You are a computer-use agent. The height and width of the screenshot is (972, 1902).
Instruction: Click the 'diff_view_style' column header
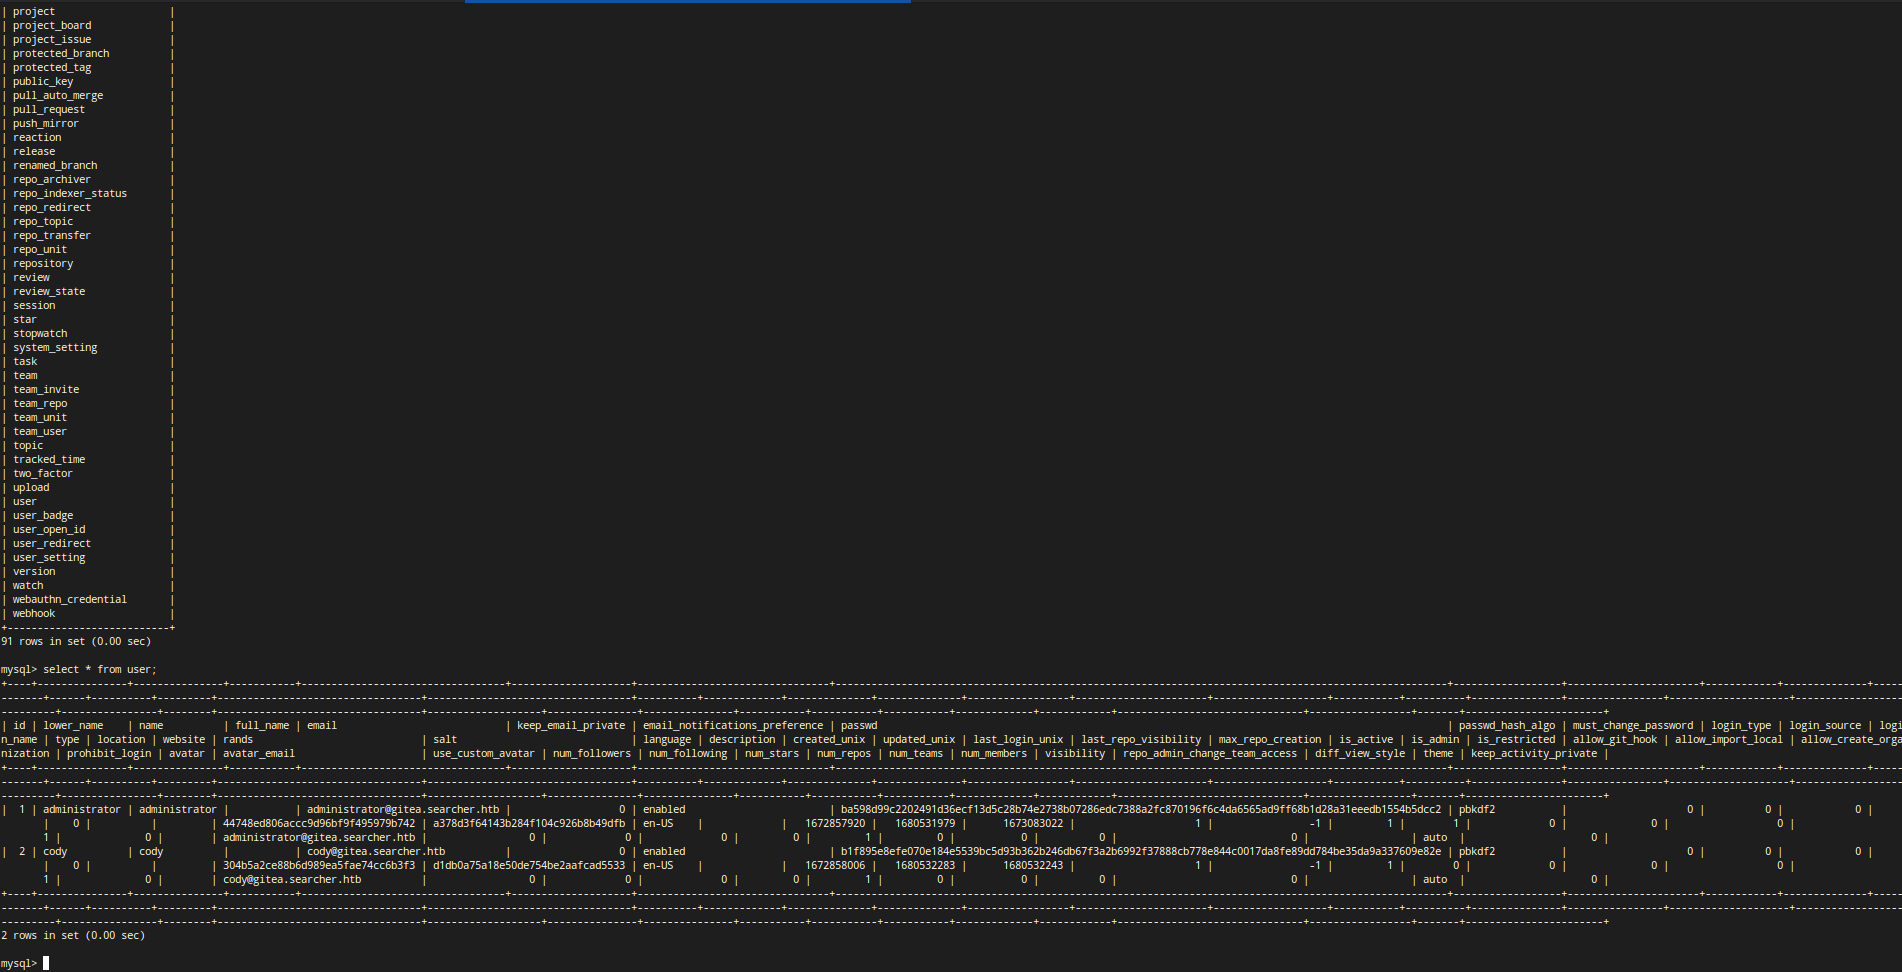1359,753
